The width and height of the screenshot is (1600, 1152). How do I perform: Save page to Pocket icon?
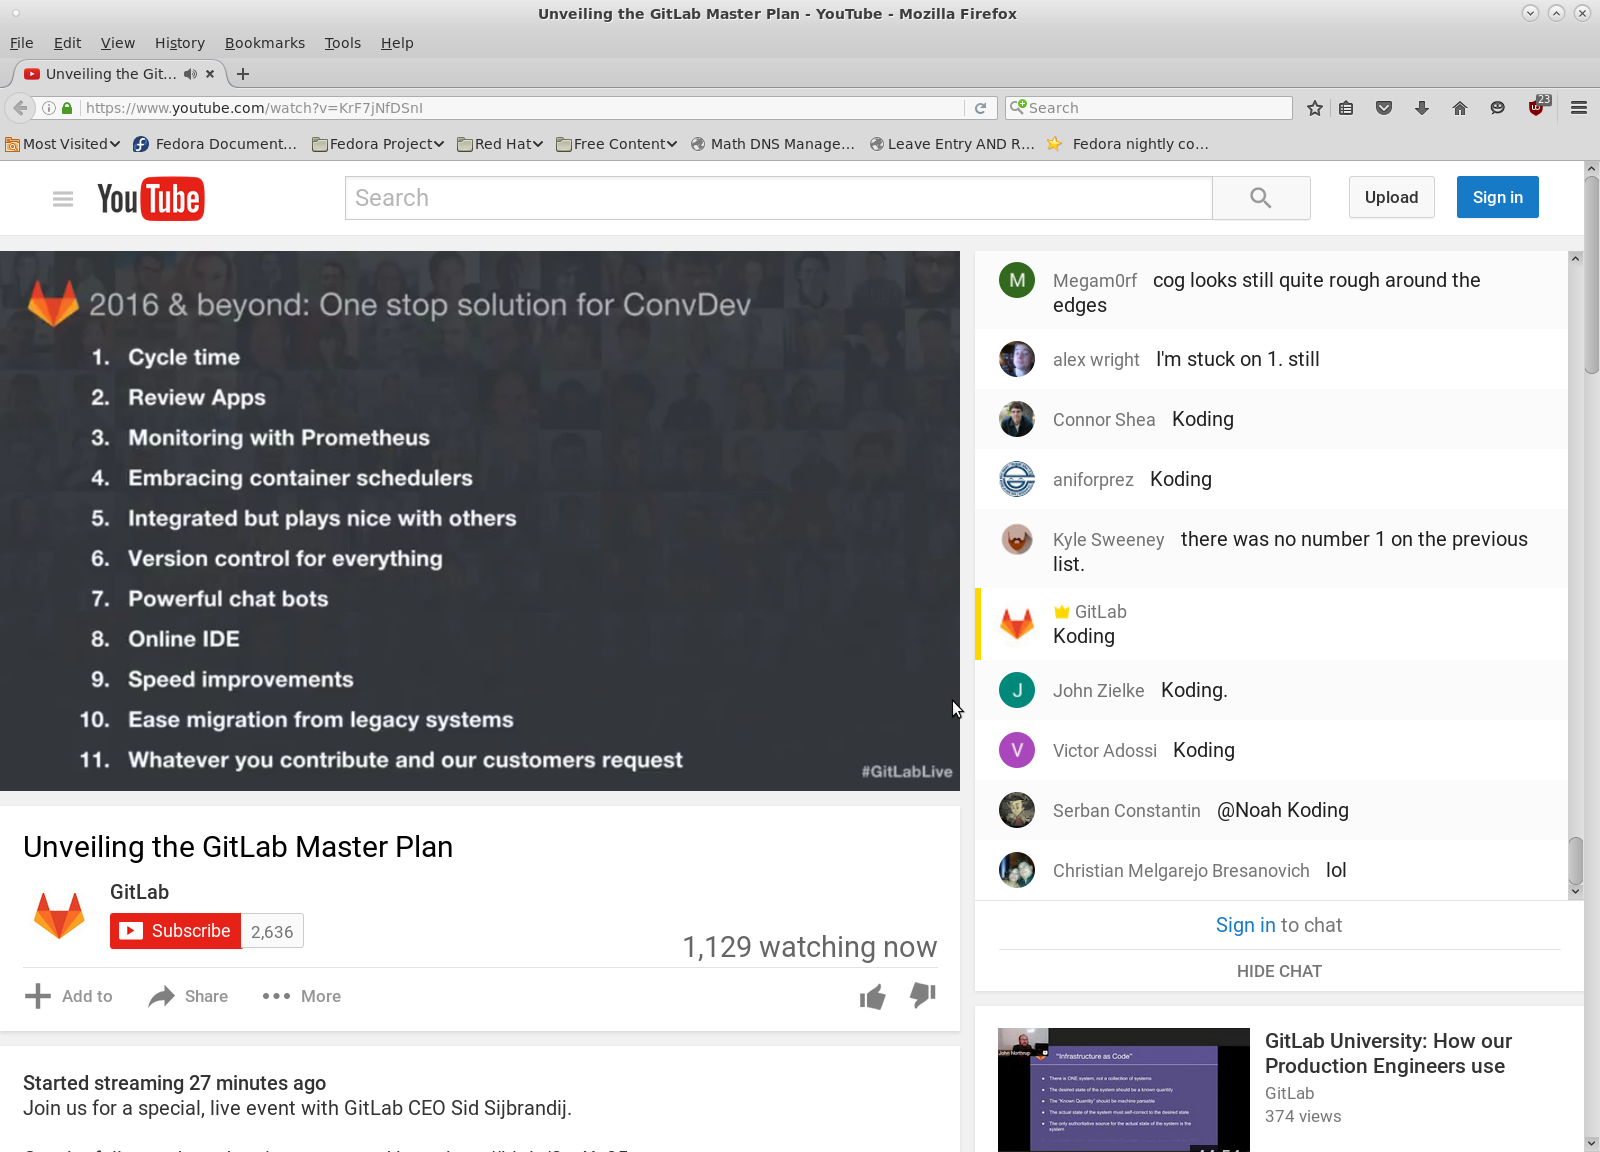click(x=1384, y=108)
